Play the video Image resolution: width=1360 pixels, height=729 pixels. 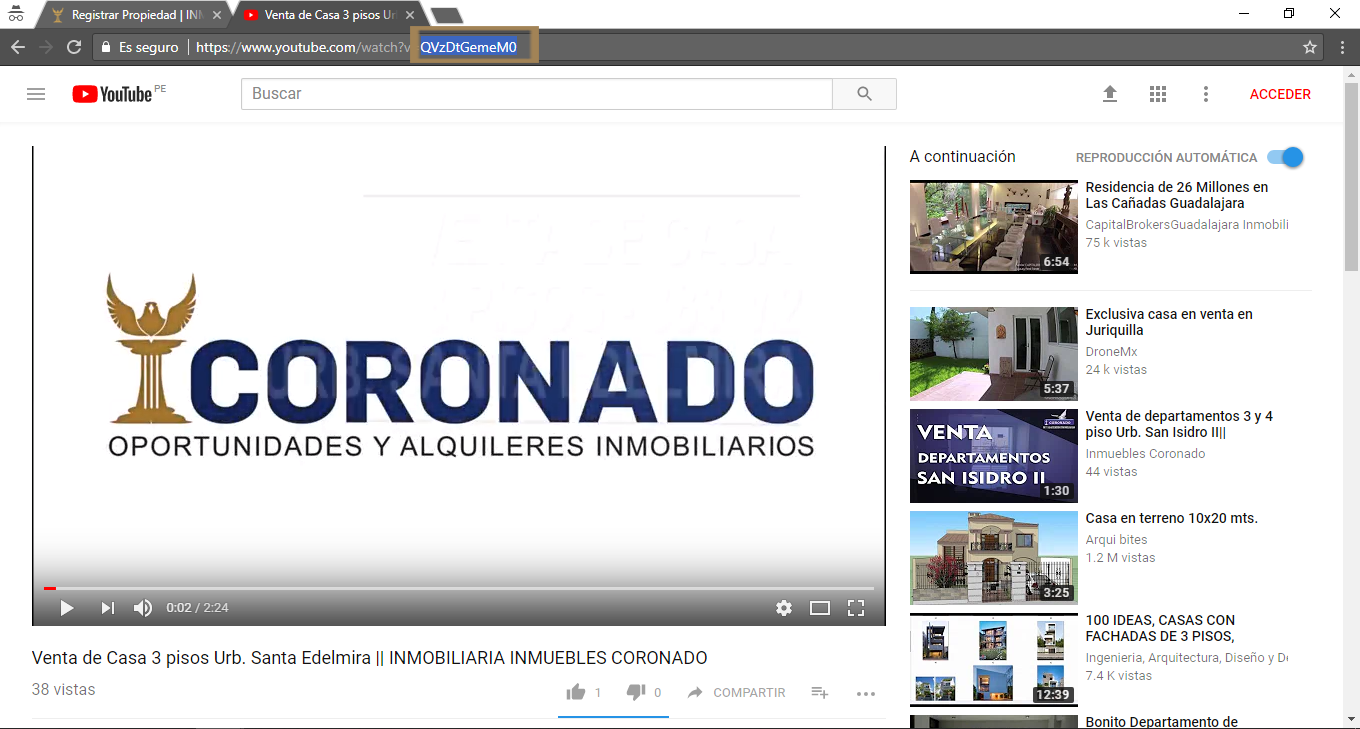point(67,608)
